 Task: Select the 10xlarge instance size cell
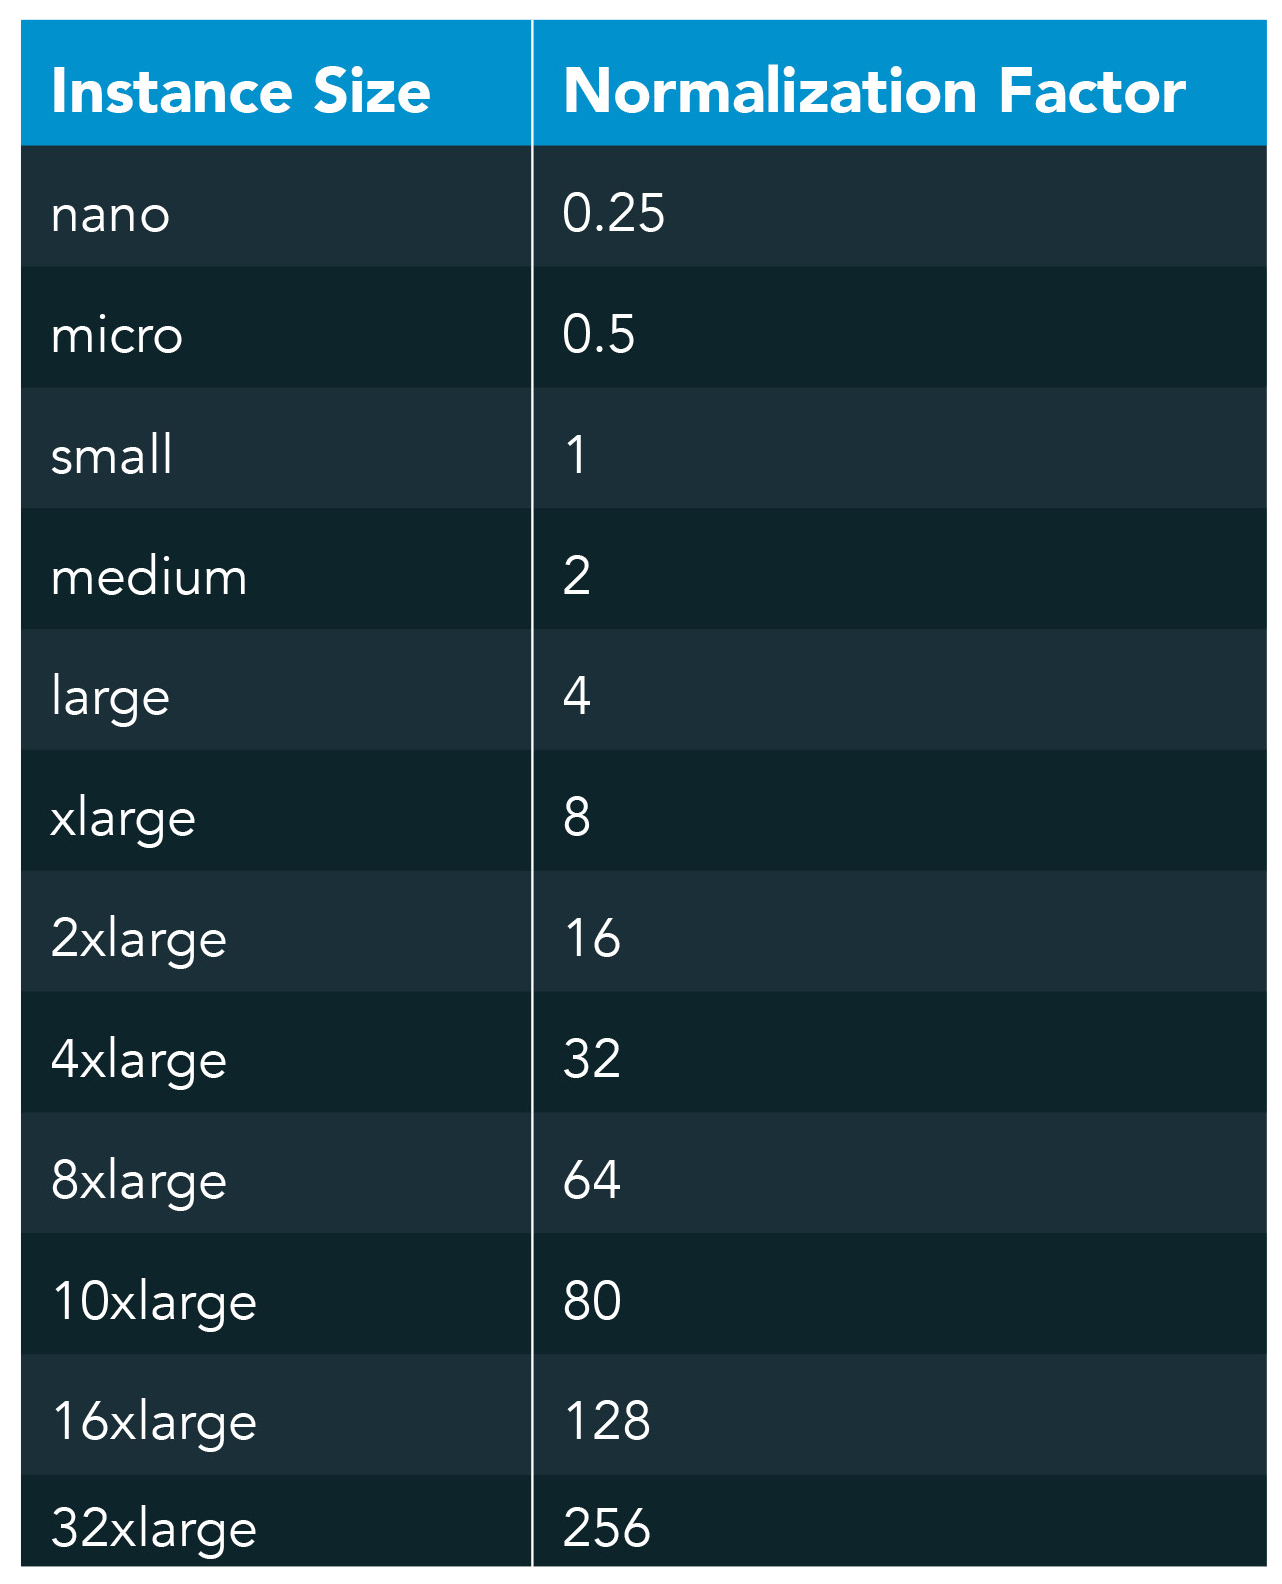(154, 1302)
